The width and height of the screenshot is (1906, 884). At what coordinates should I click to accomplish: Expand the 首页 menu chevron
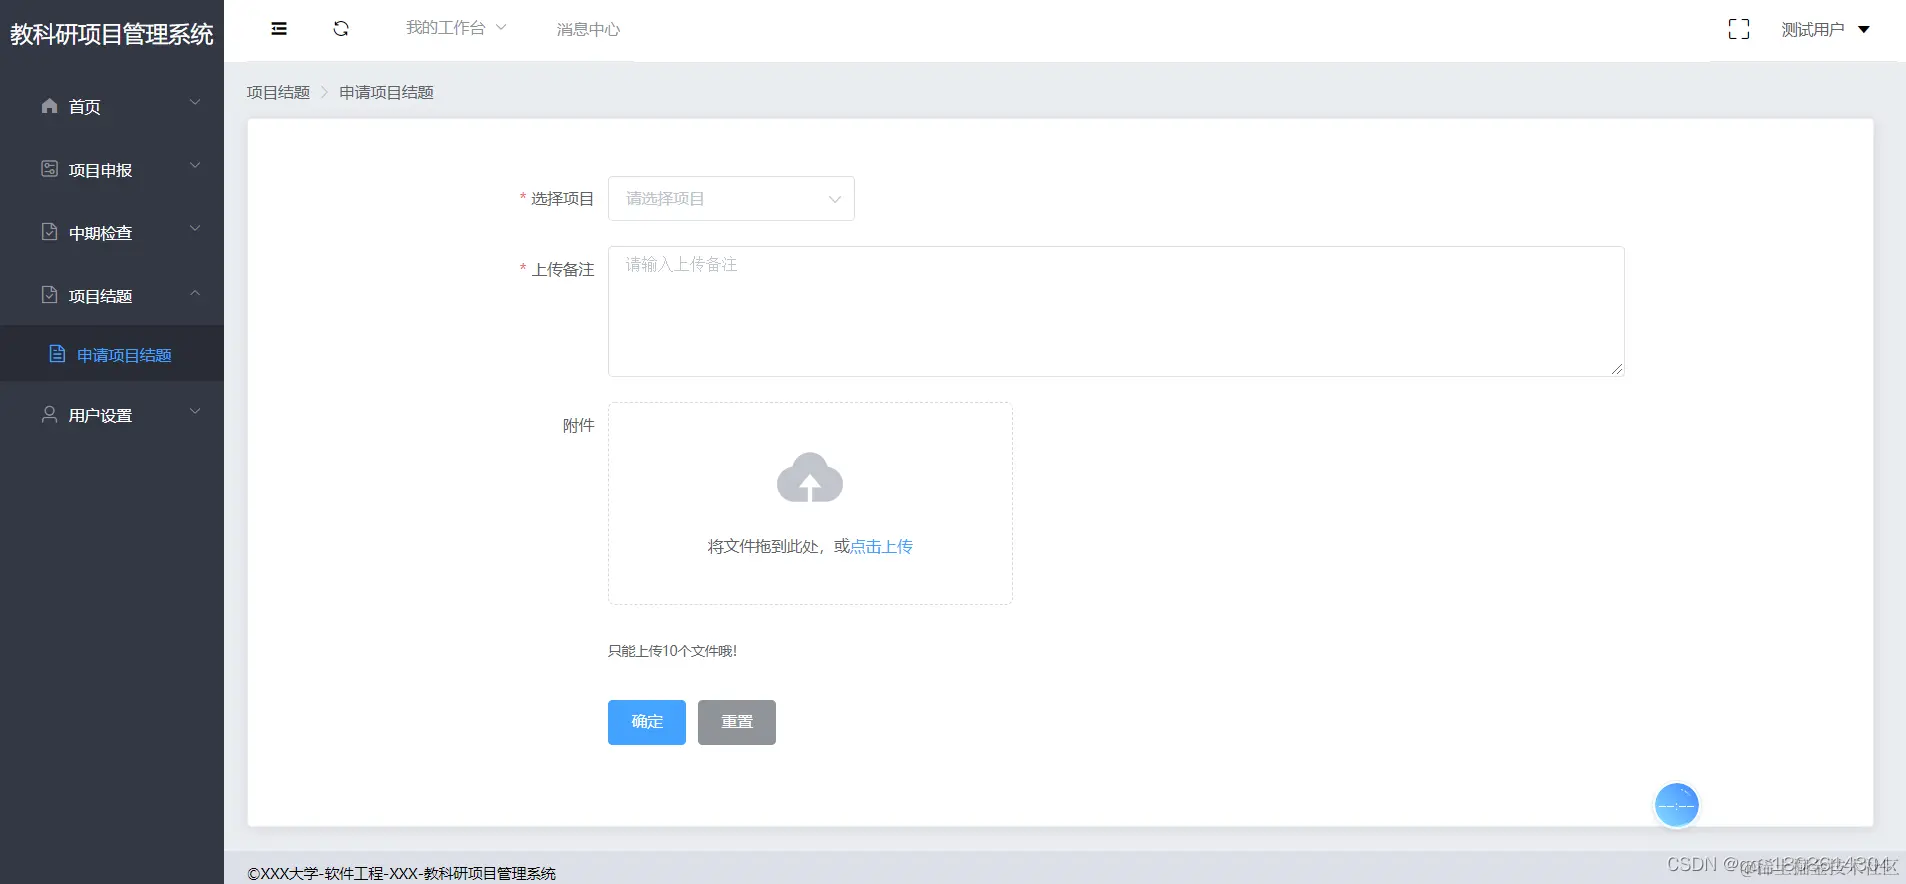click(195, 102)
